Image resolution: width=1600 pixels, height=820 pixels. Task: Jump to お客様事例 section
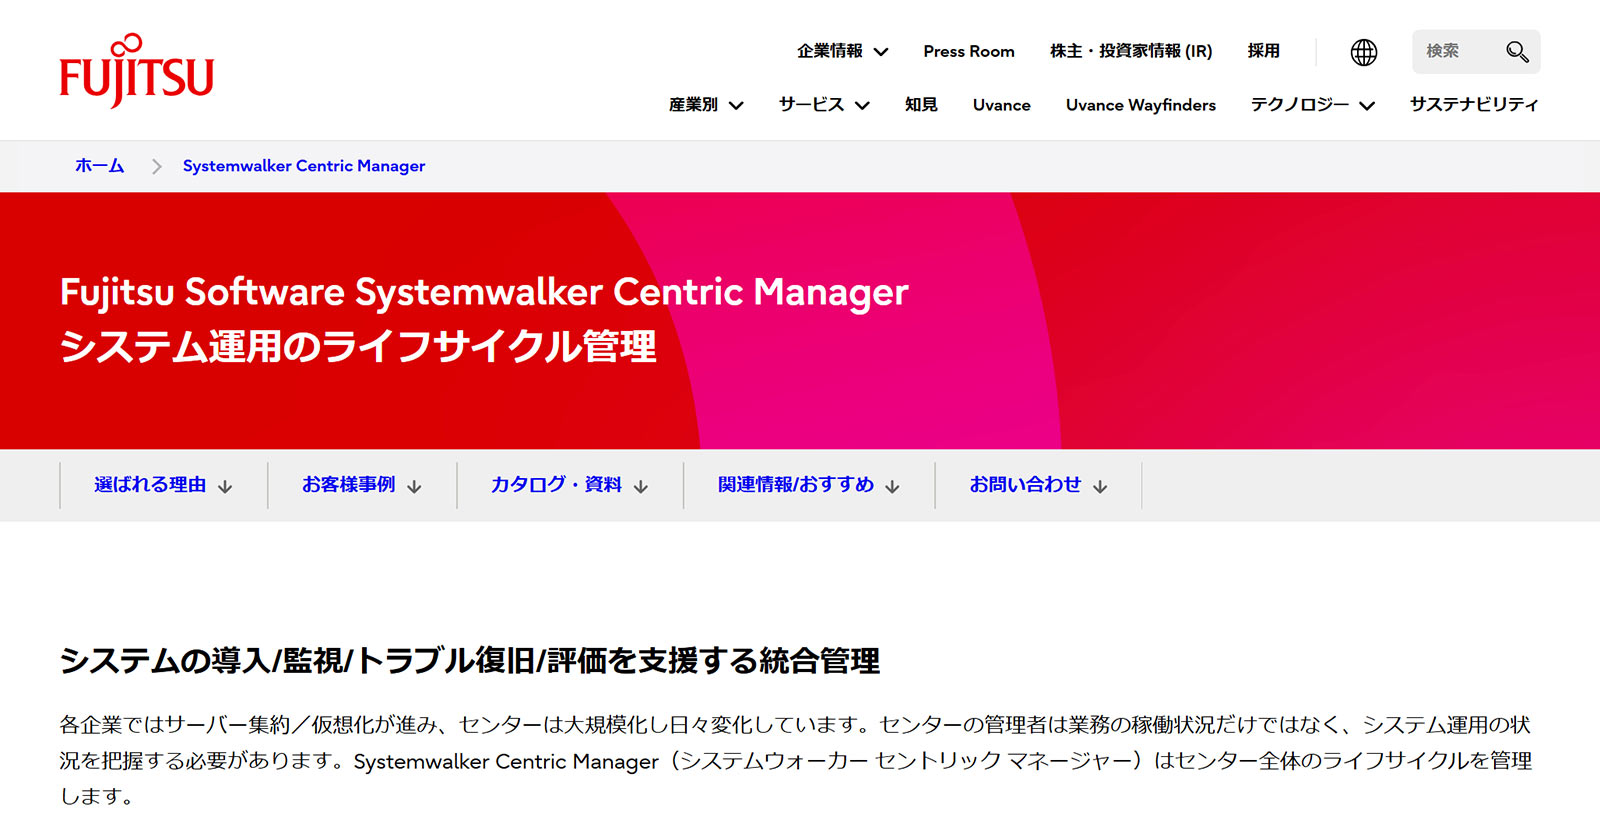(x=362, y=485)
